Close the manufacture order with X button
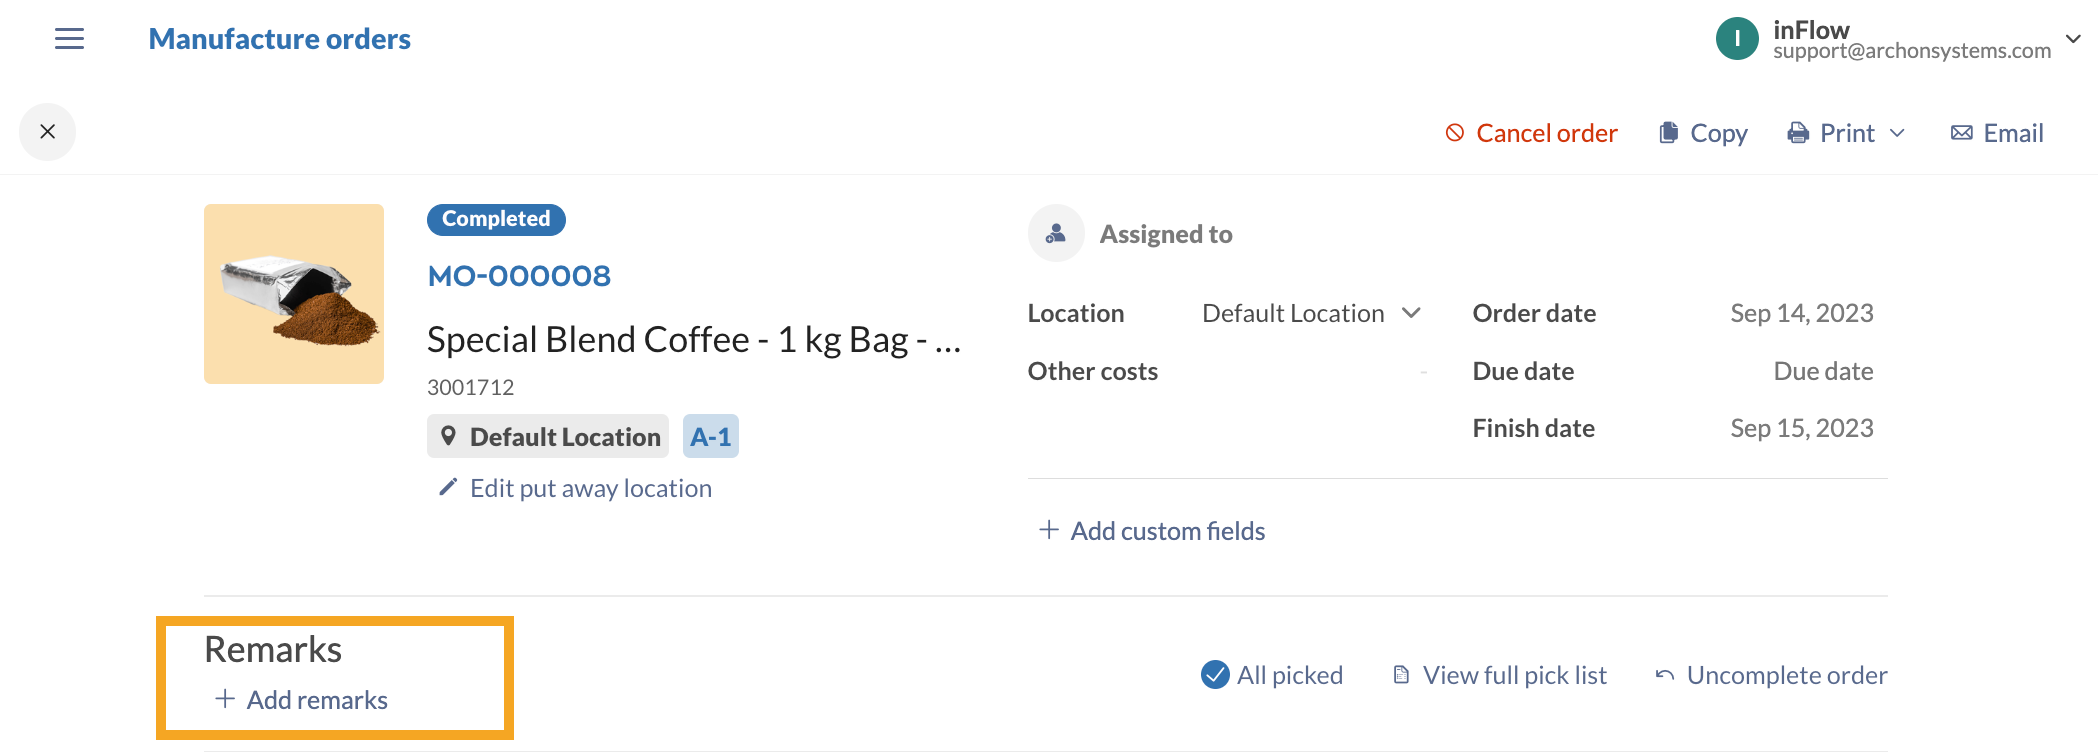Viewport: 2098px width, 752px height. (x=47, y=132)
